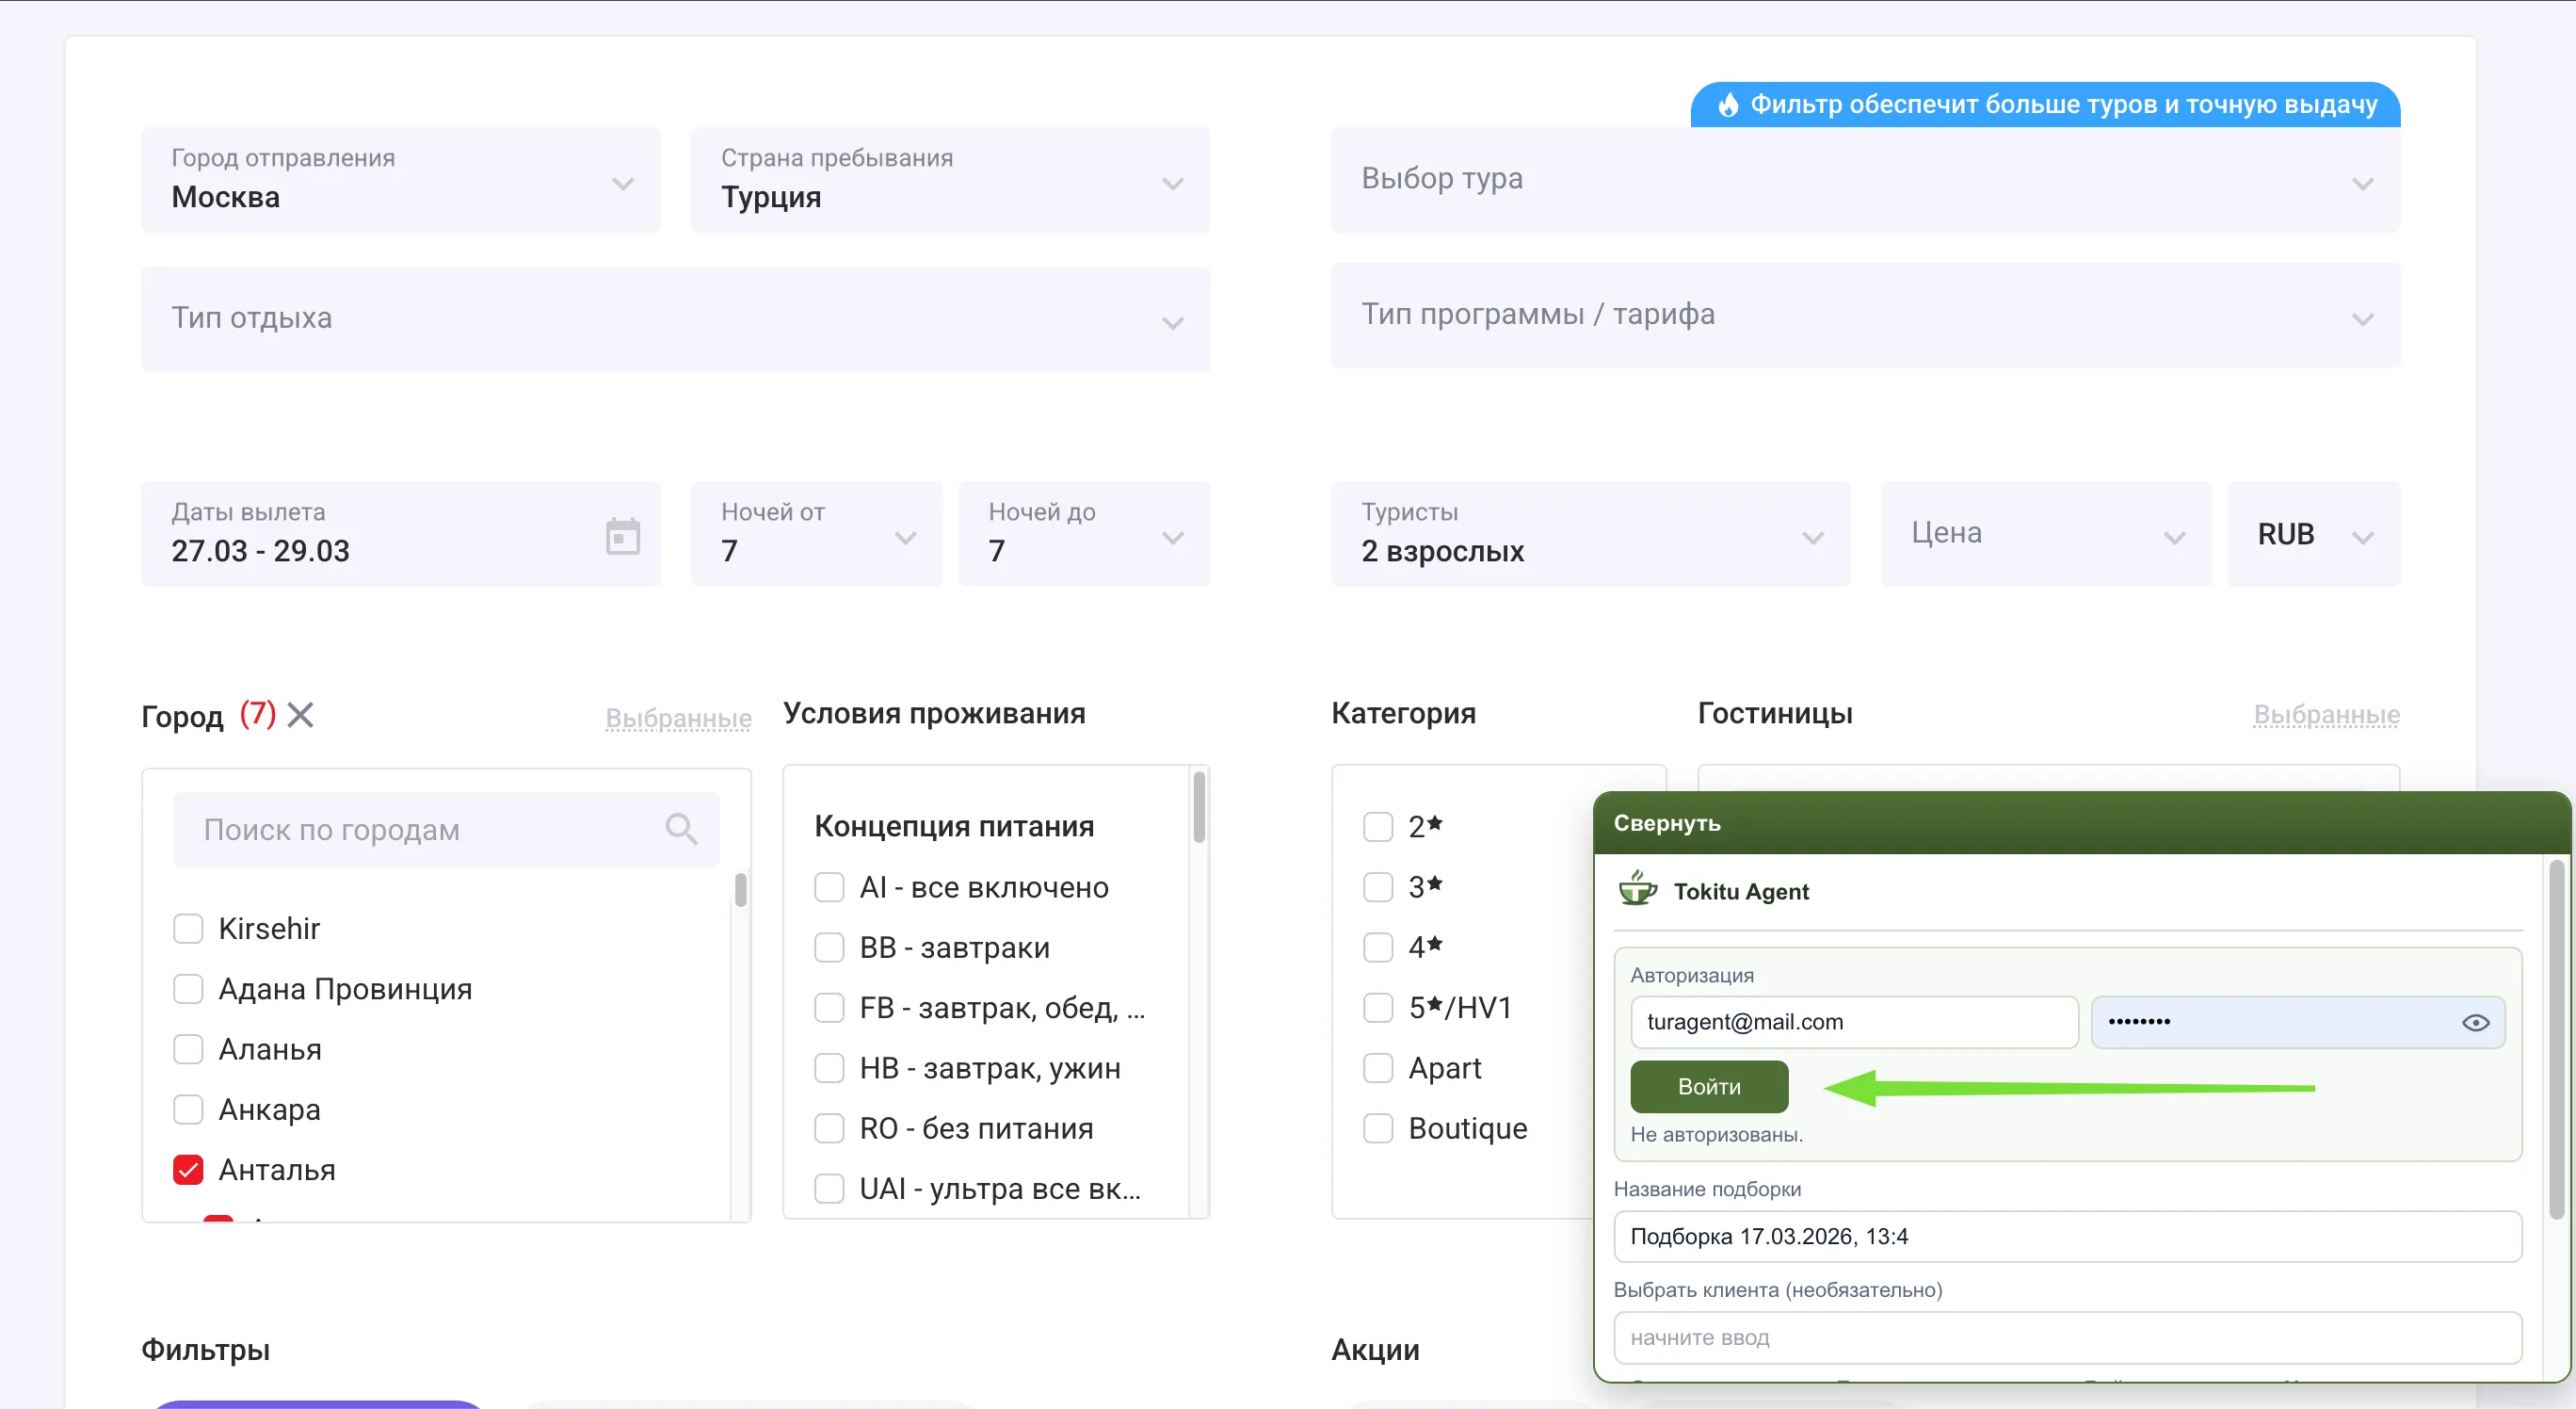Clear selected cities with the X icon

point(300,715)
